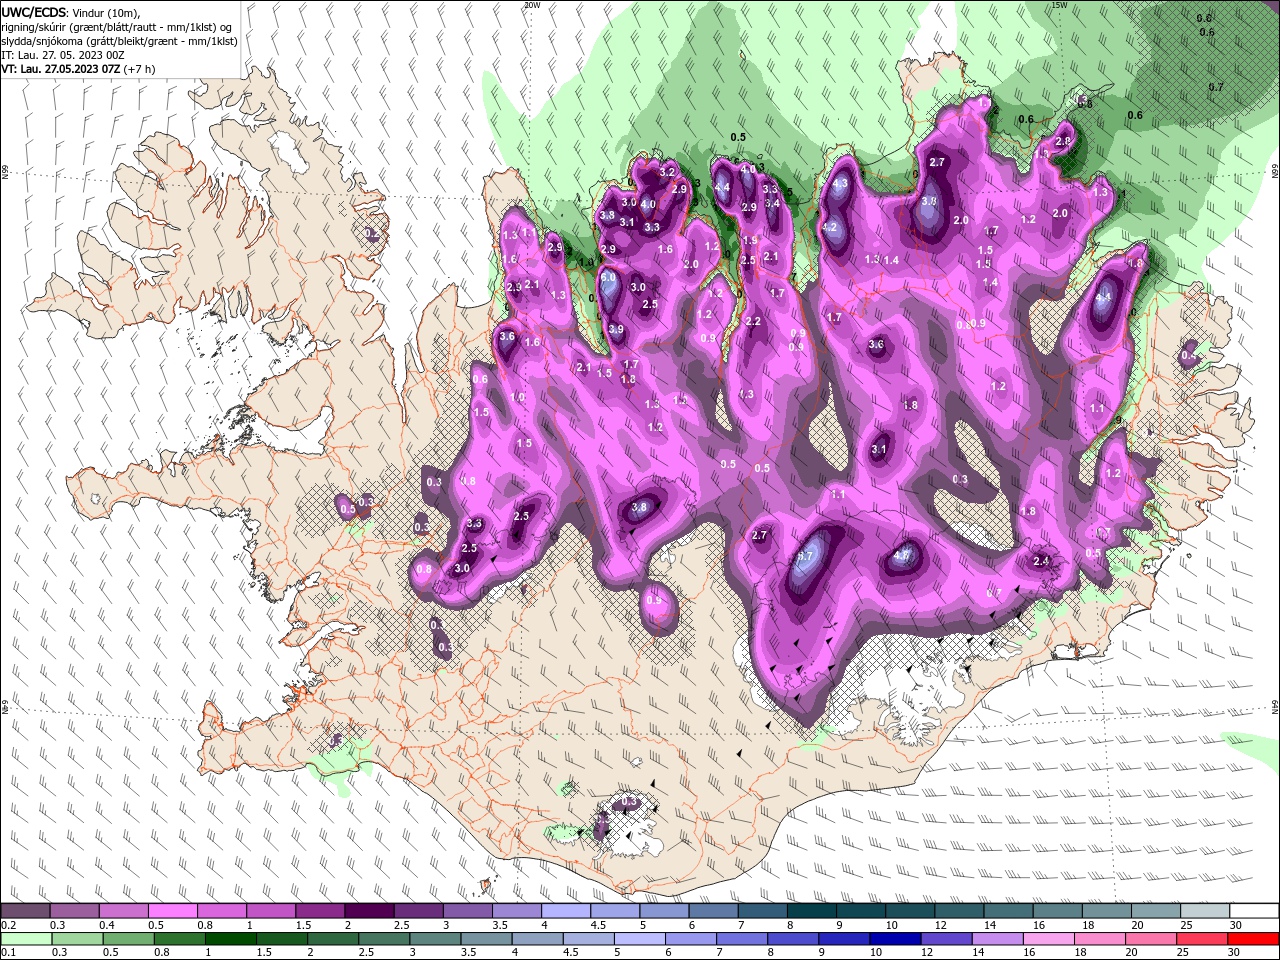Click the init time line 'IT: Lau. 27. 05. 2023 00Z'
Image resolution: width=1280 pixels, height=960 pixels.
[65, 55]
